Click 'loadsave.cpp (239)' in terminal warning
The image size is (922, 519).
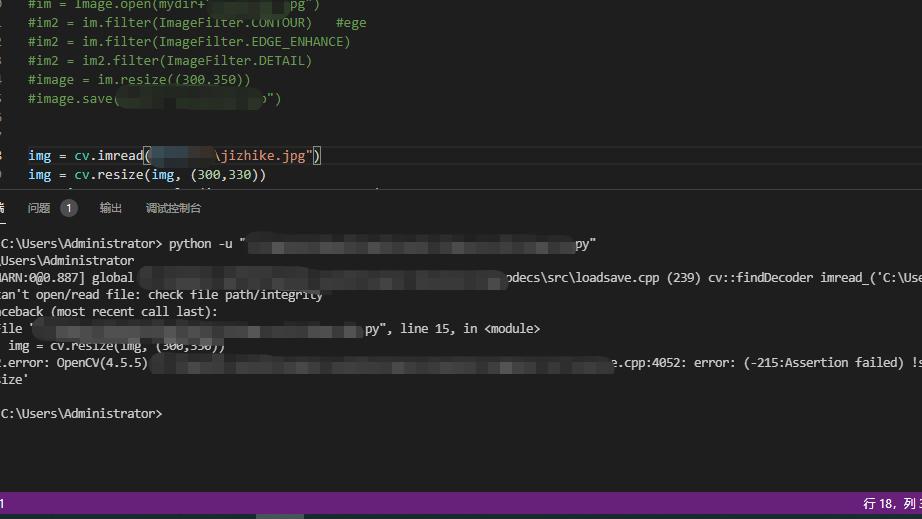[638, 278]
